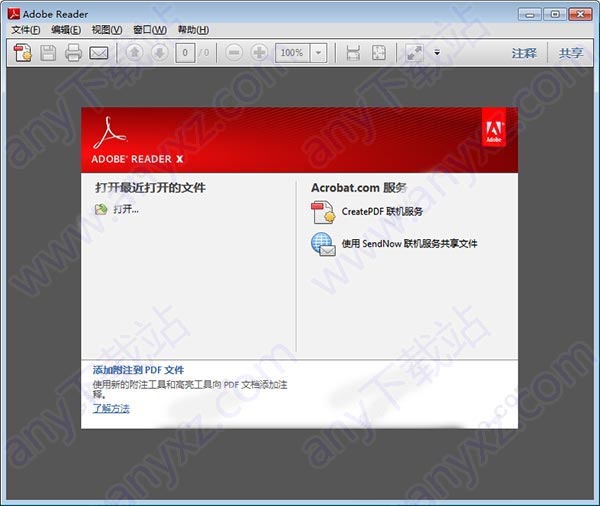
Task: Open the zoom level dropdown arrow
Action: pos(318,52)
